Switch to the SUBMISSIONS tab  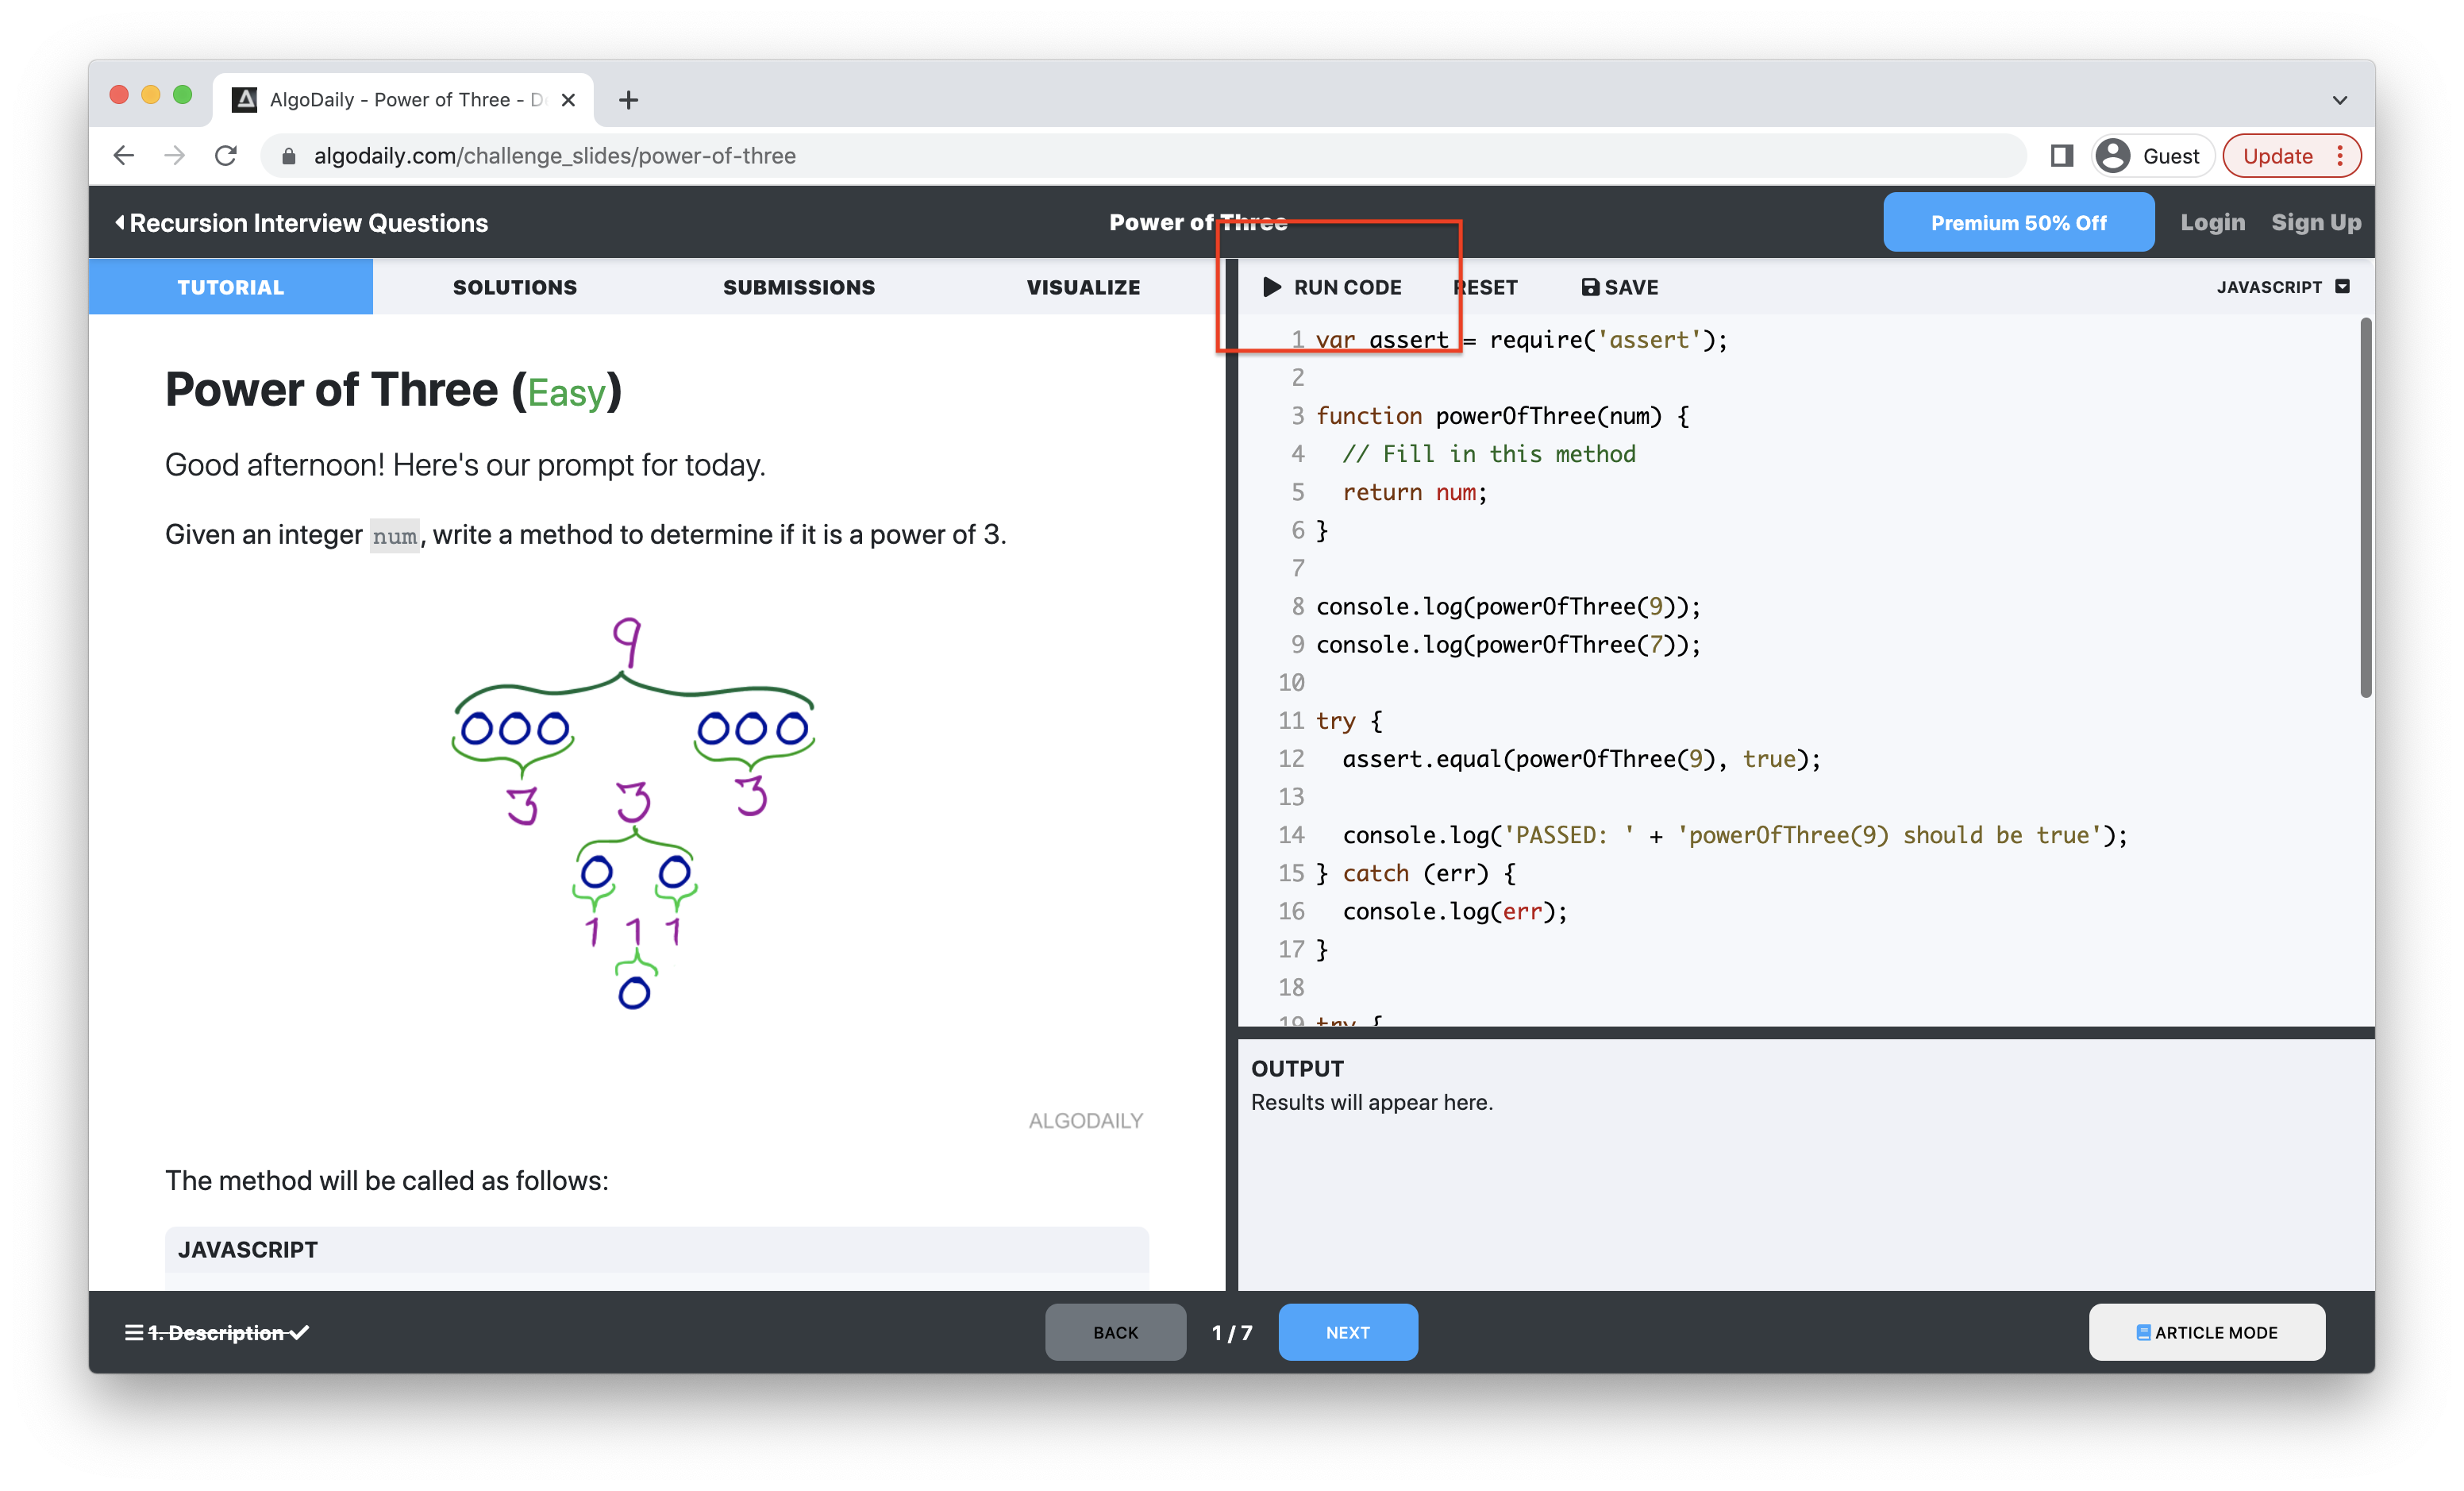coord(799,287)
